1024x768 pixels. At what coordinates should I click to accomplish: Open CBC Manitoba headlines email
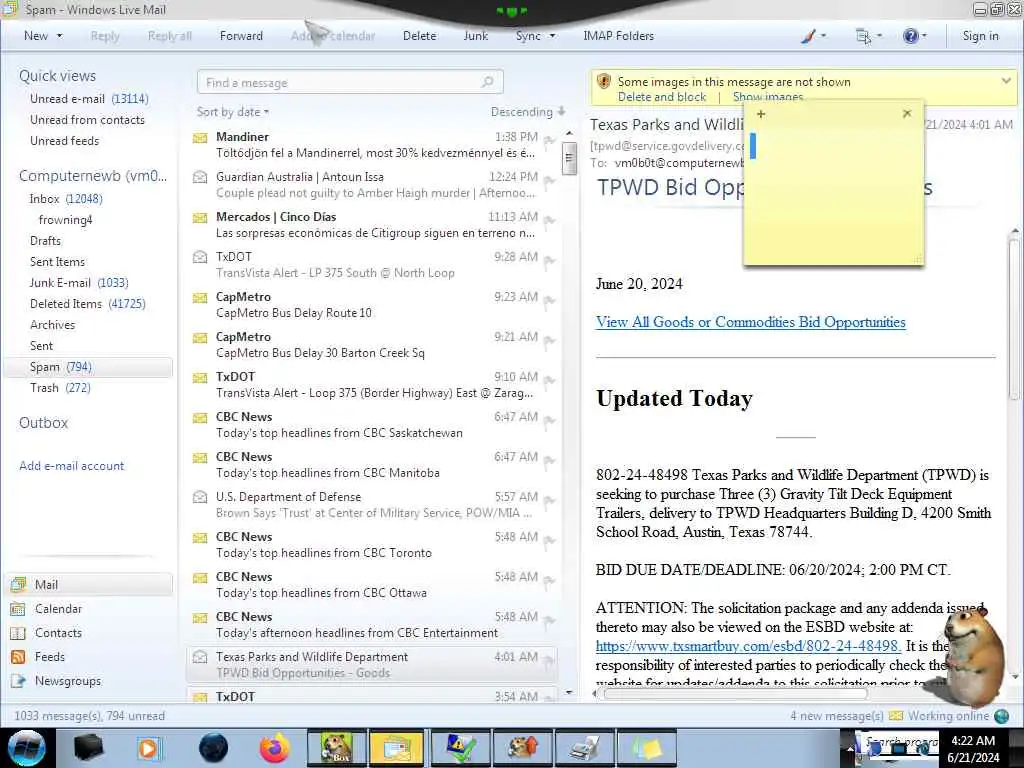coord(373,464)
